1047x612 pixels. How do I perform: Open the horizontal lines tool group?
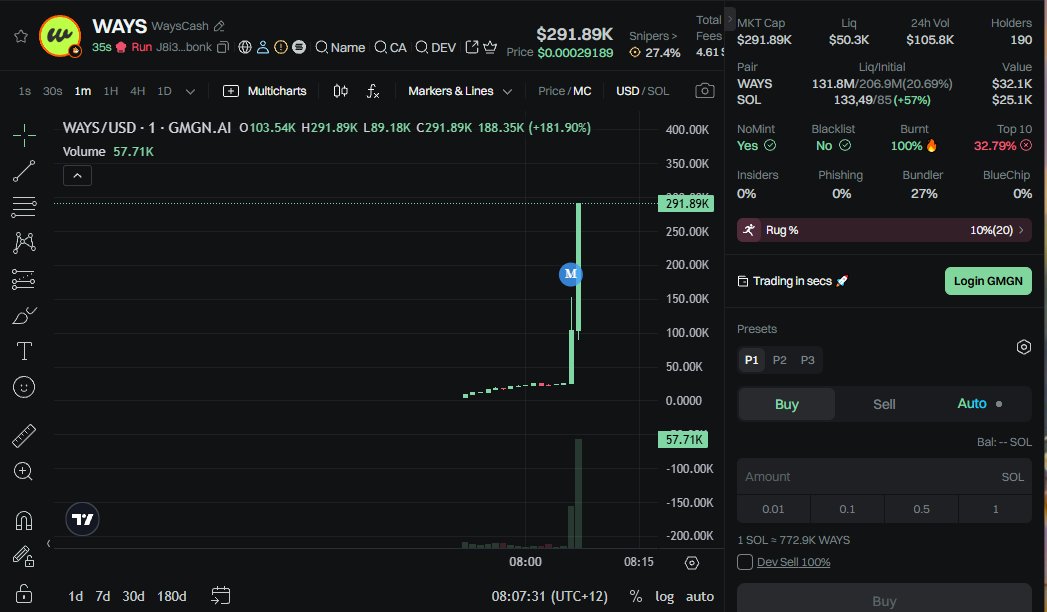click(x=24, y=207)
